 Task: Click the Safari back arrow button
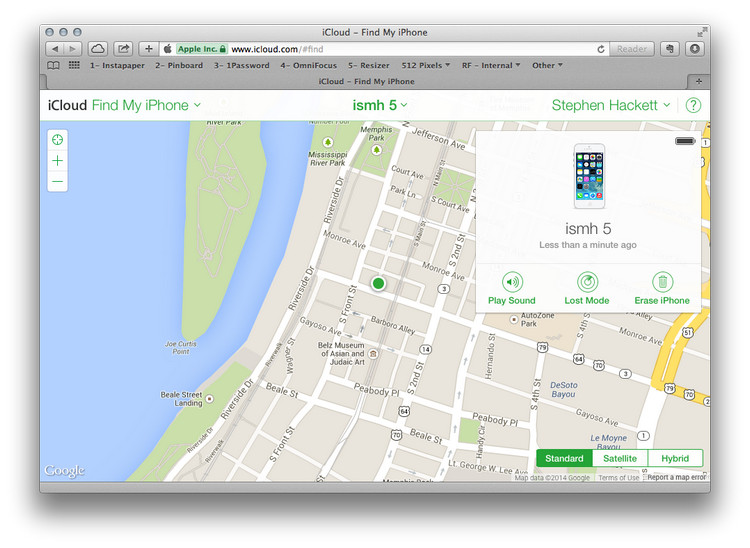(x=55, y=49)
